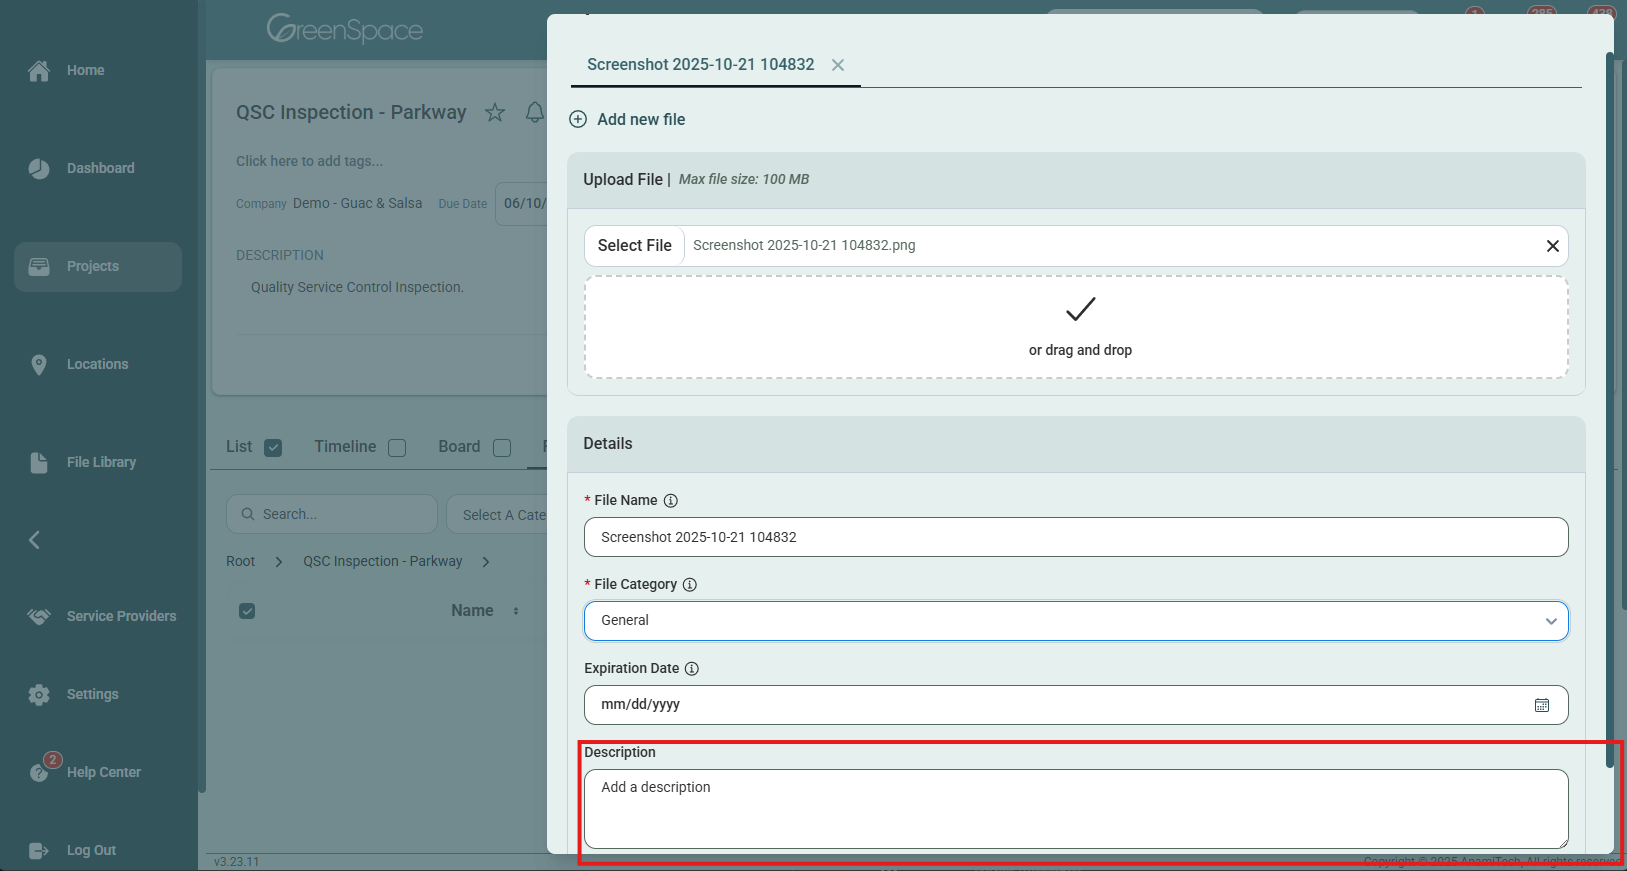Open the Select A Category dropdown
Viewport: 1627px width, 871px height.
(x=497, y=514)
